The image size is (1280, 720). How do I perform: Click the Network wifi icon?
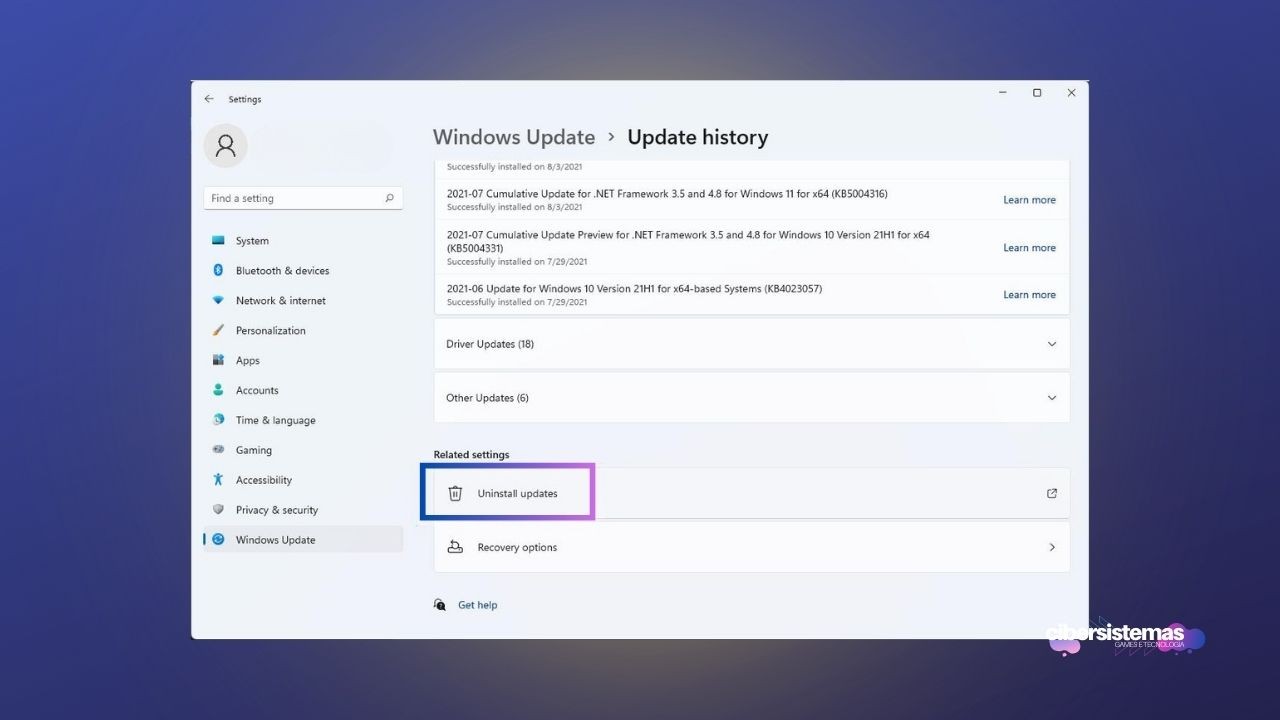tap(218, 300)
